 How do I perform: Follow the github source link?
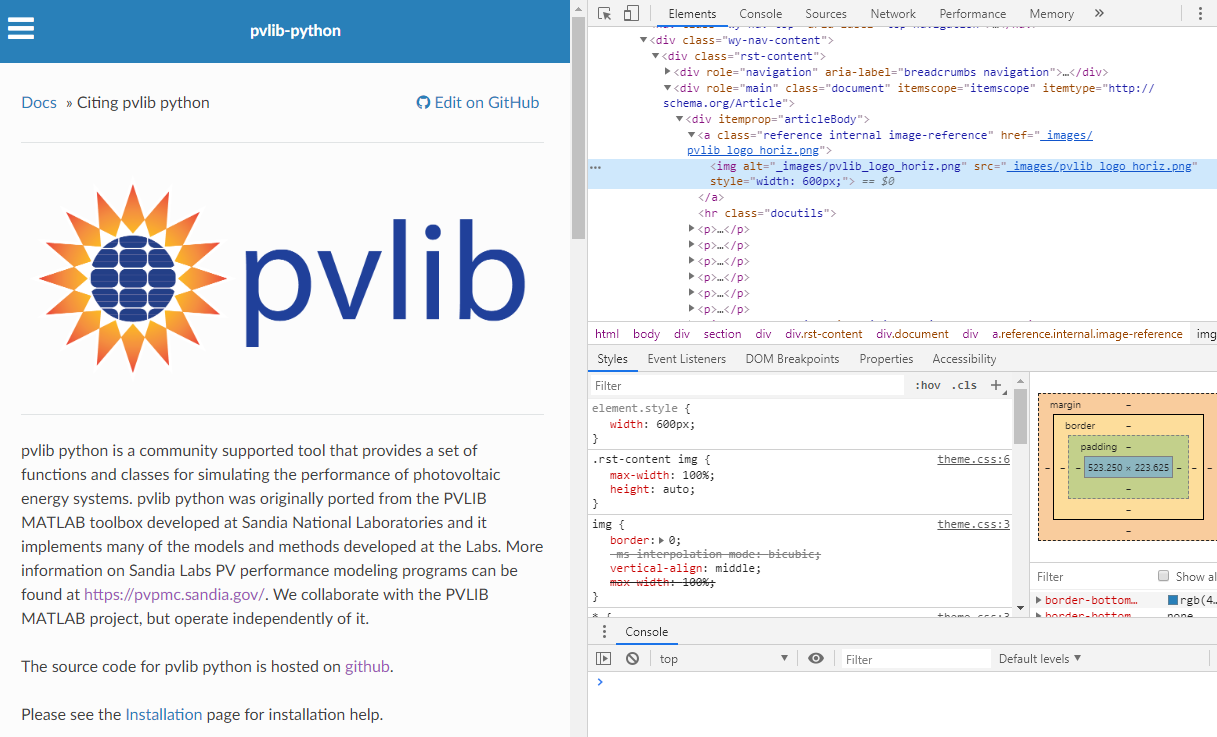coord(367,666)
